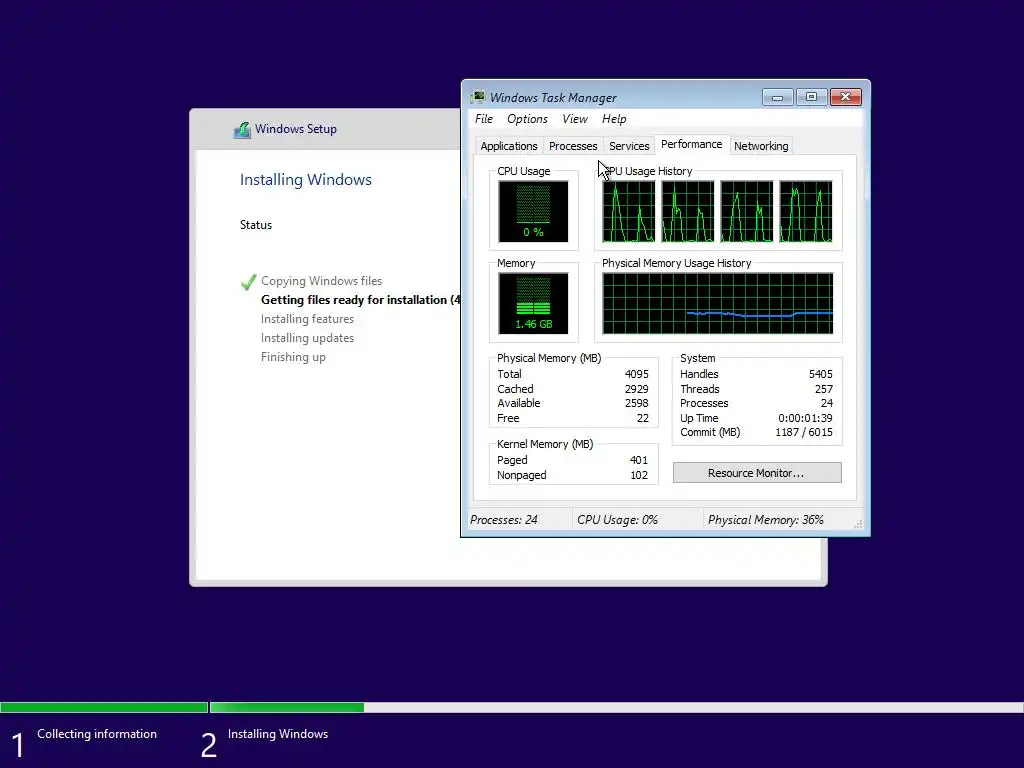The height and width of the screenshot is (768, 1024).
Task: Click the Copying Windows files step text
Action: pos(321,281)
